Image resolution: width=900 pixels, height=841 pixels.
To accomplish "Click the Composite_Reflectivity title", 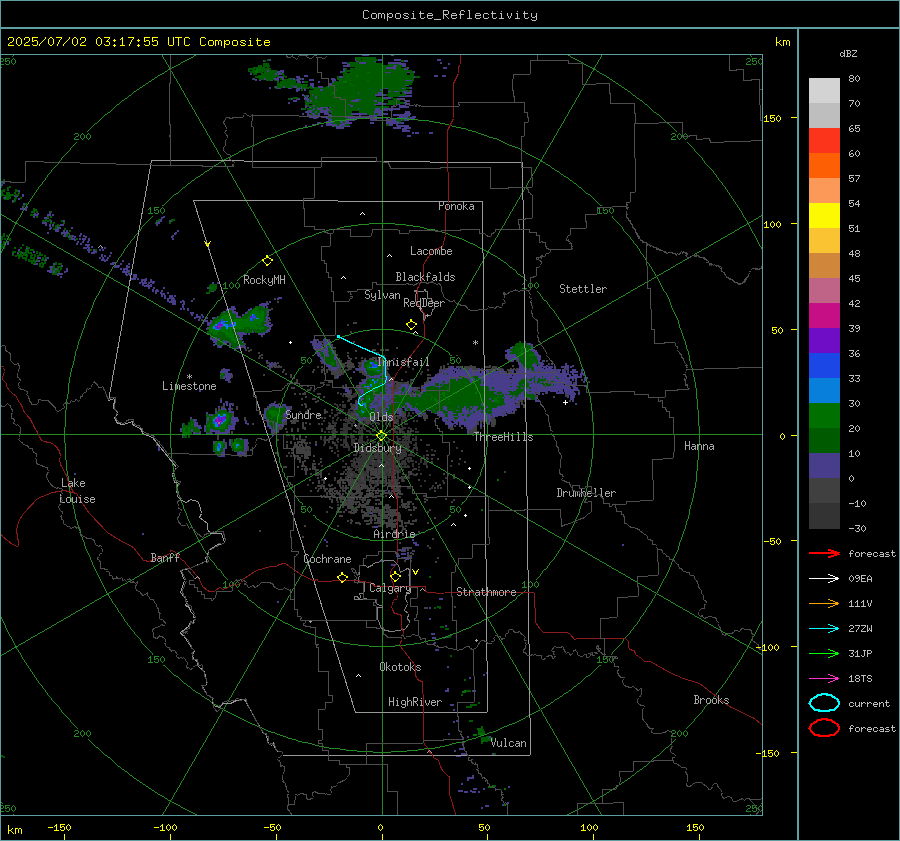I will [450, 15].
